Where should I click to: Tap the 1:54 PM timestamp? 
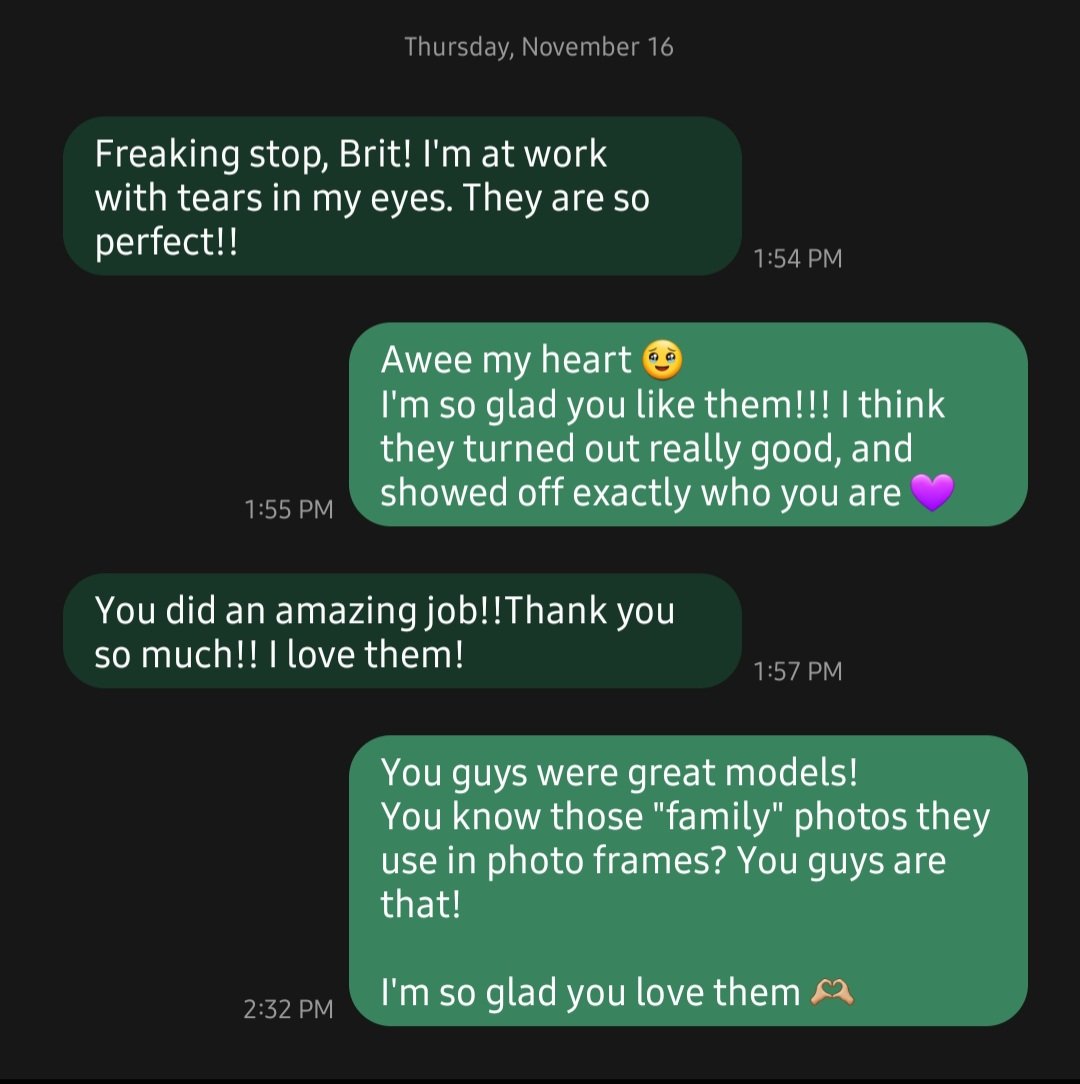pos(798,259)
